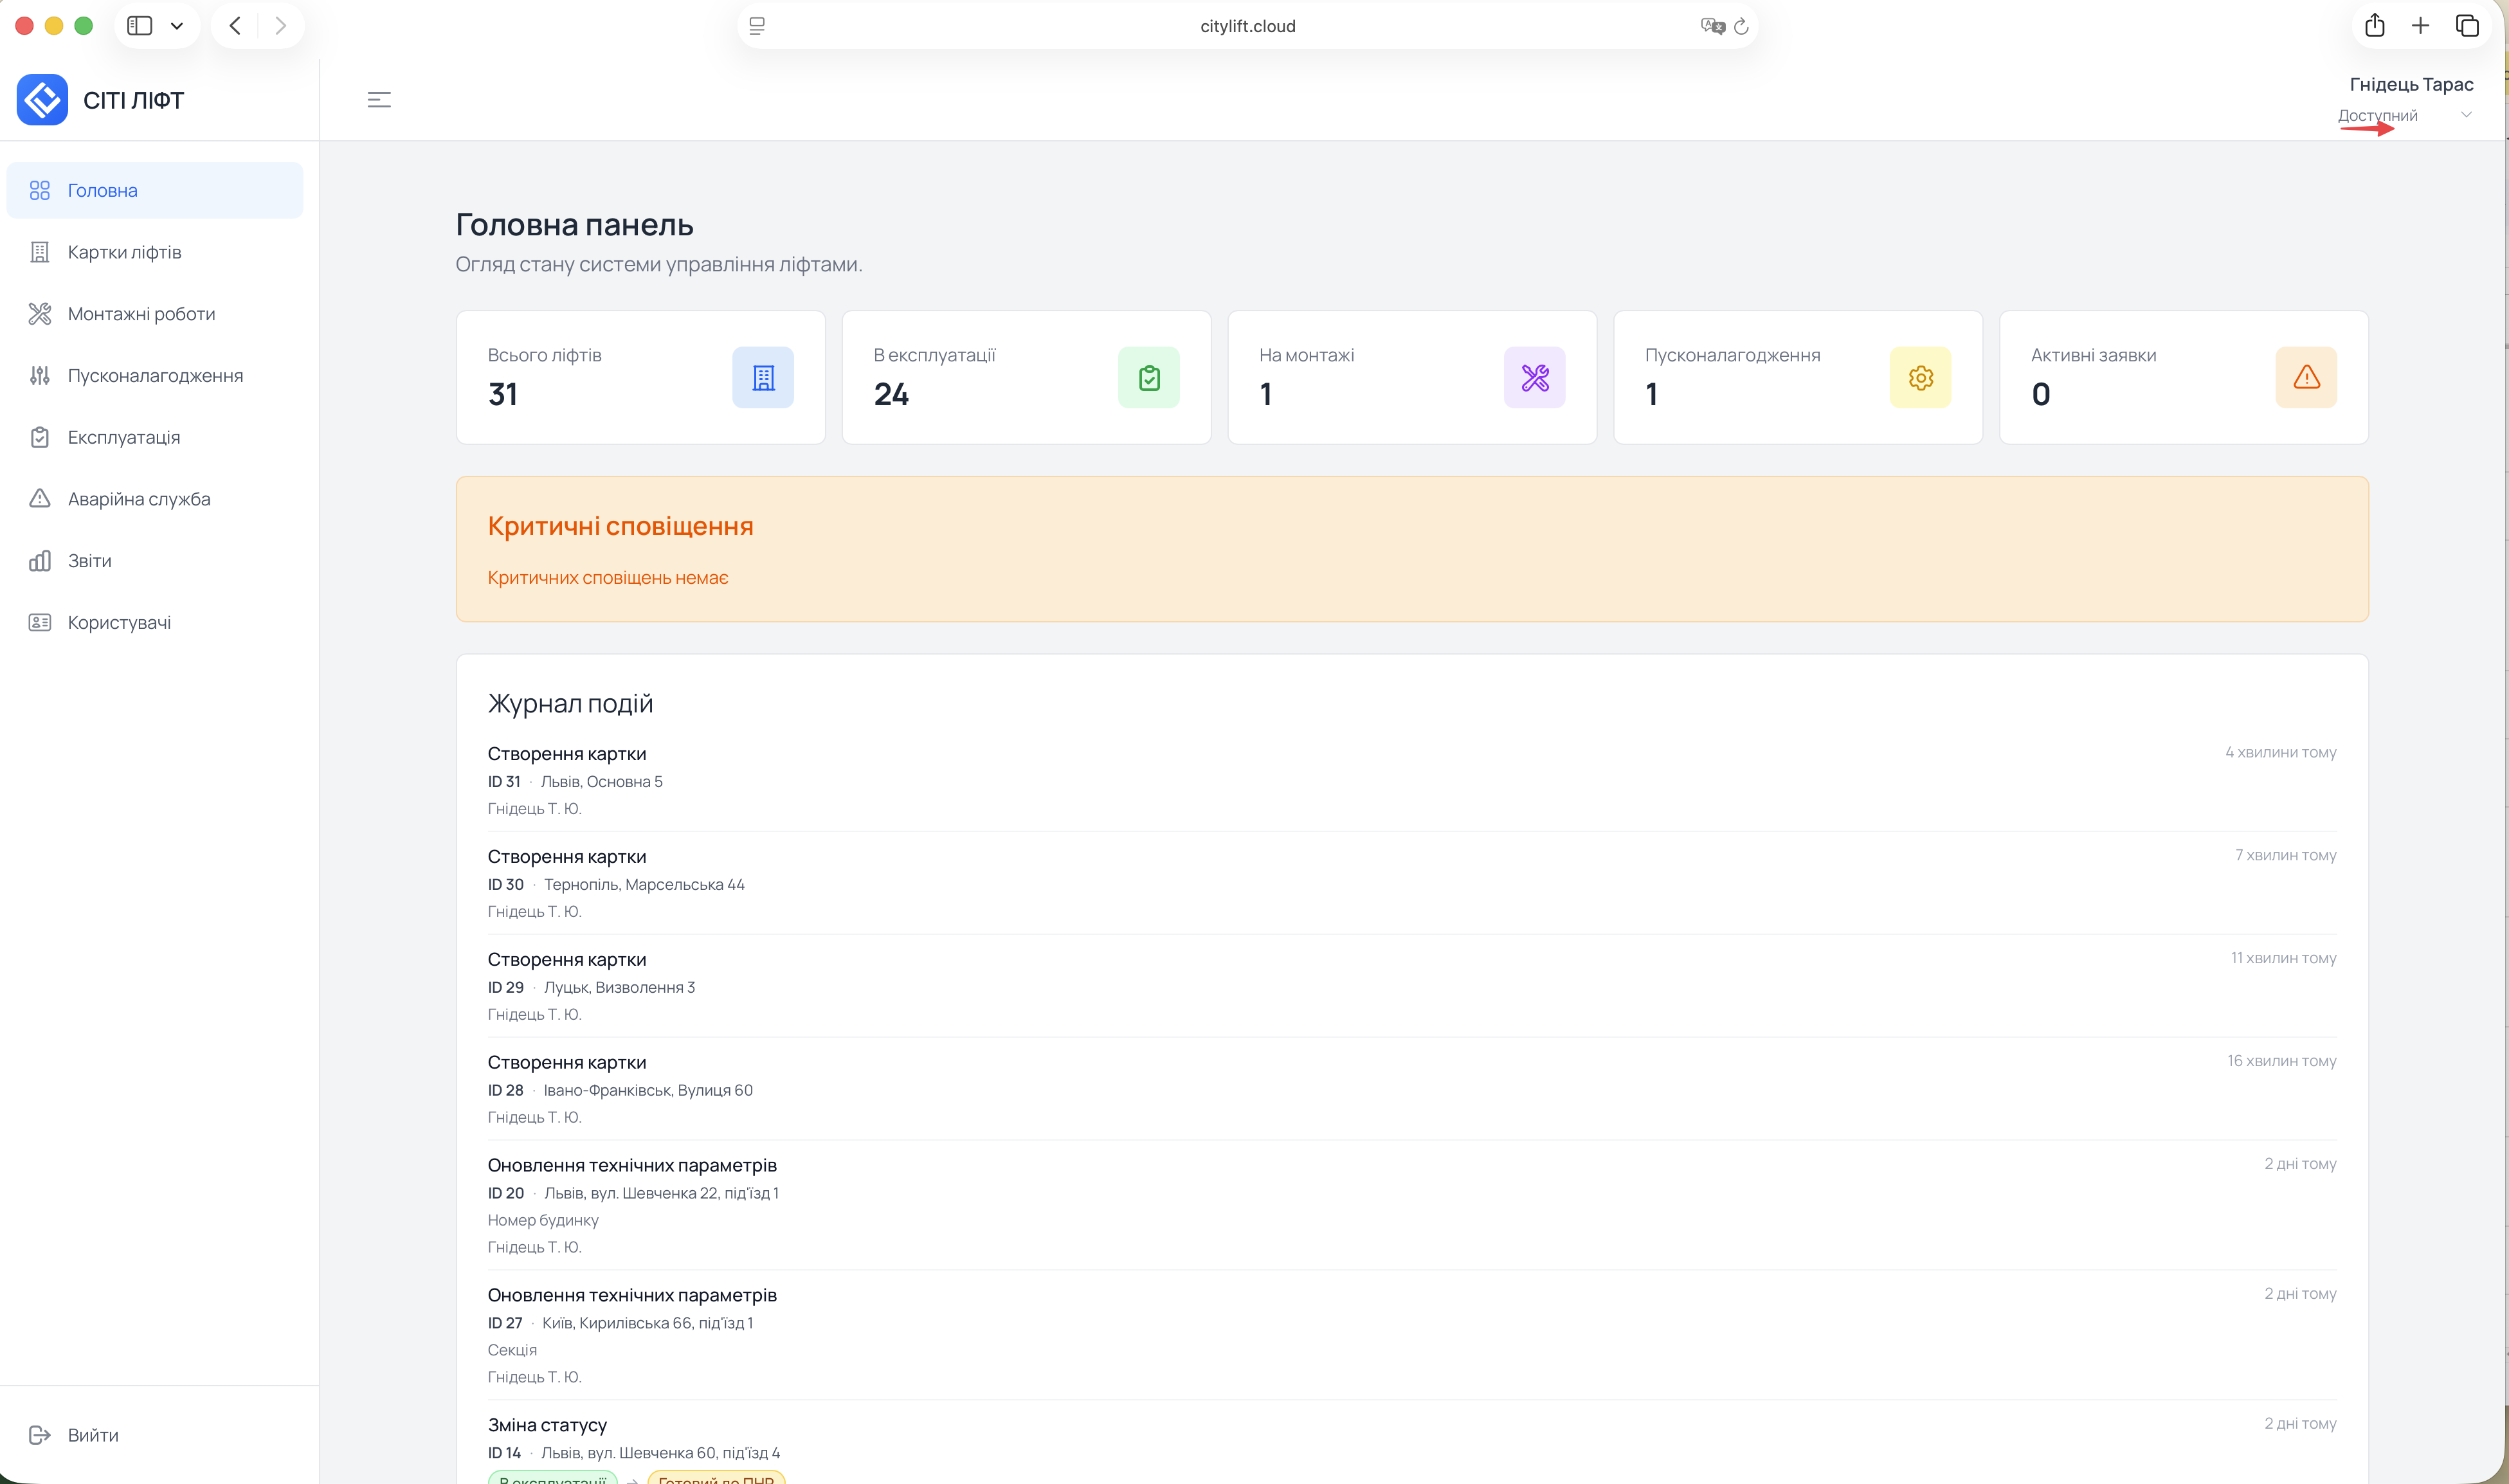Open Safari tab group dropdown chevron

pos(177,26)
